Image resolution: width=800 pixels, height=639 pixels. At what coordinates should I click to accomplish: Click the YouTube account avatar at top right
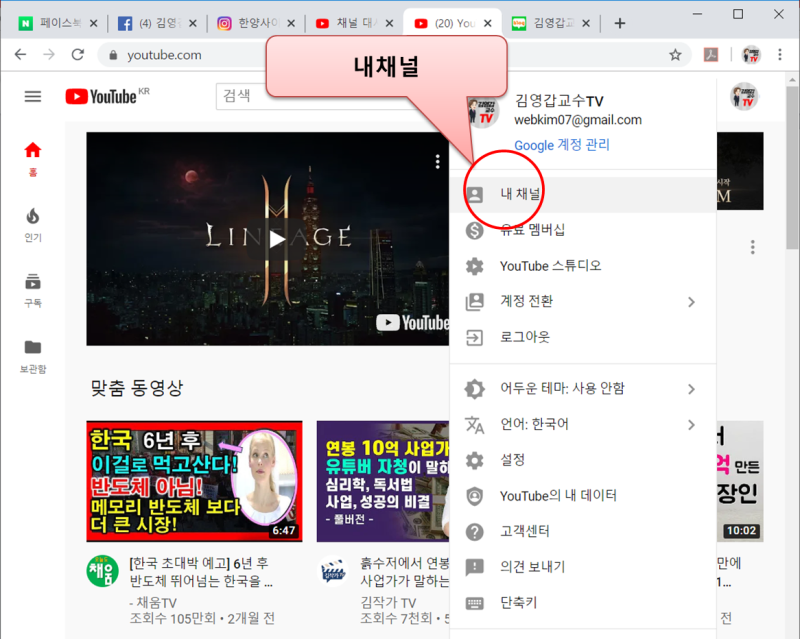pyautogui.click(x=744, y=96)
